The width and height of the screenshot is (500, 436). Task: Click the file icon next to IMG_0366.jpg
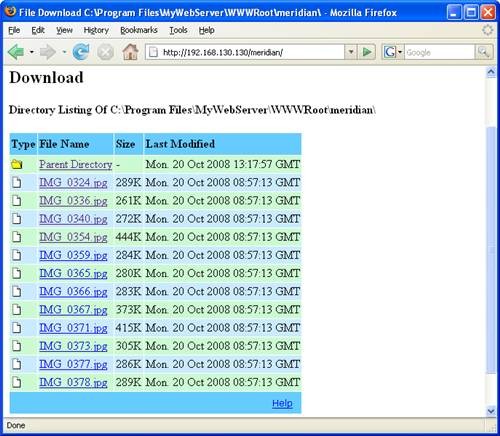(17, 291)
